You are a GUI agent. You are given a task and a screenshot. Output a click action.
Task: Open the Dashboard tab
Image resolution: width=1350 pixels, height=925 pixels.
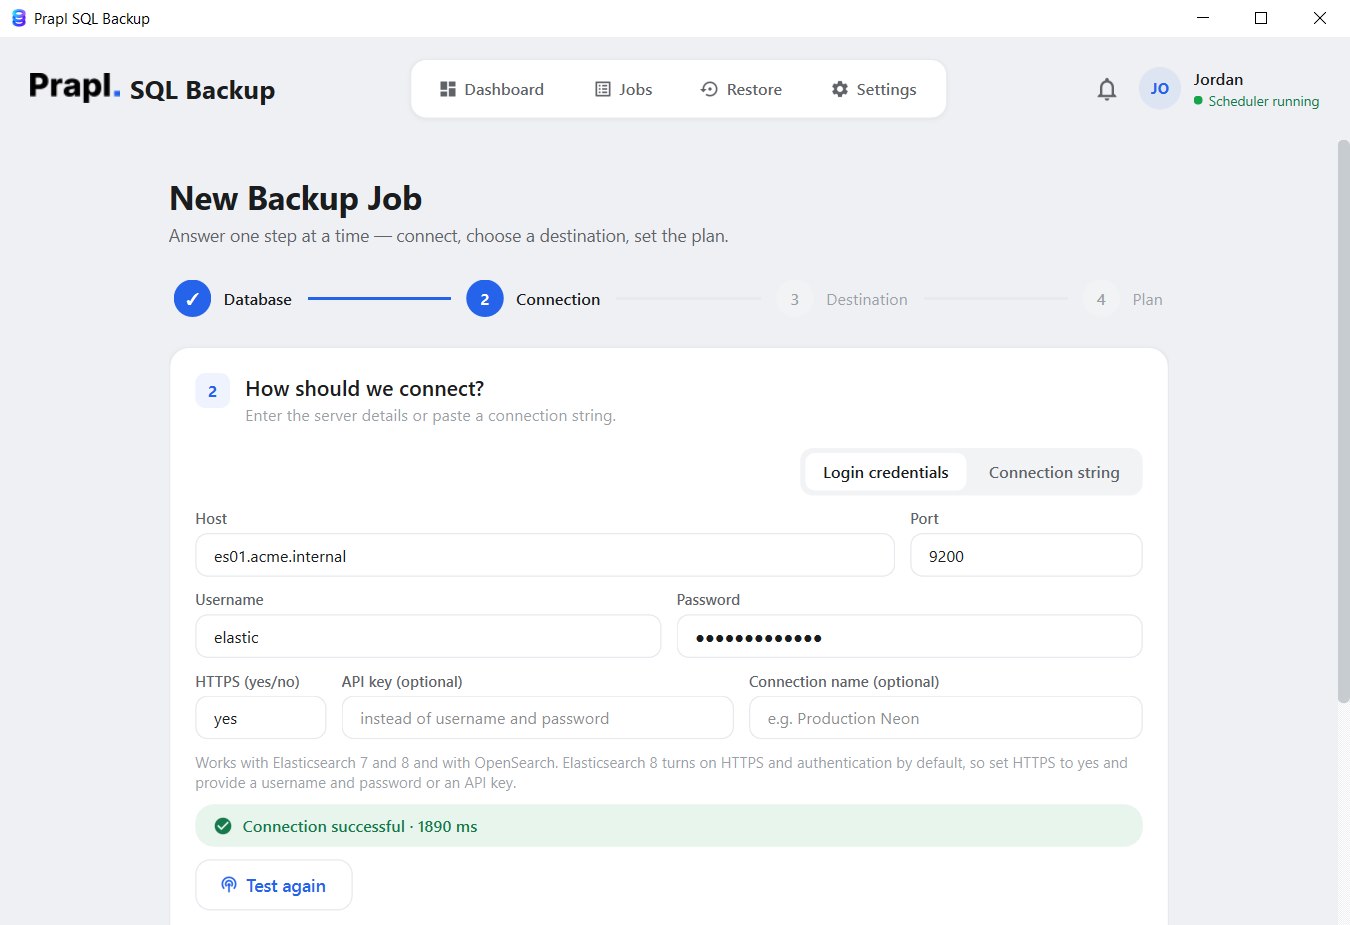pos(492,89)
